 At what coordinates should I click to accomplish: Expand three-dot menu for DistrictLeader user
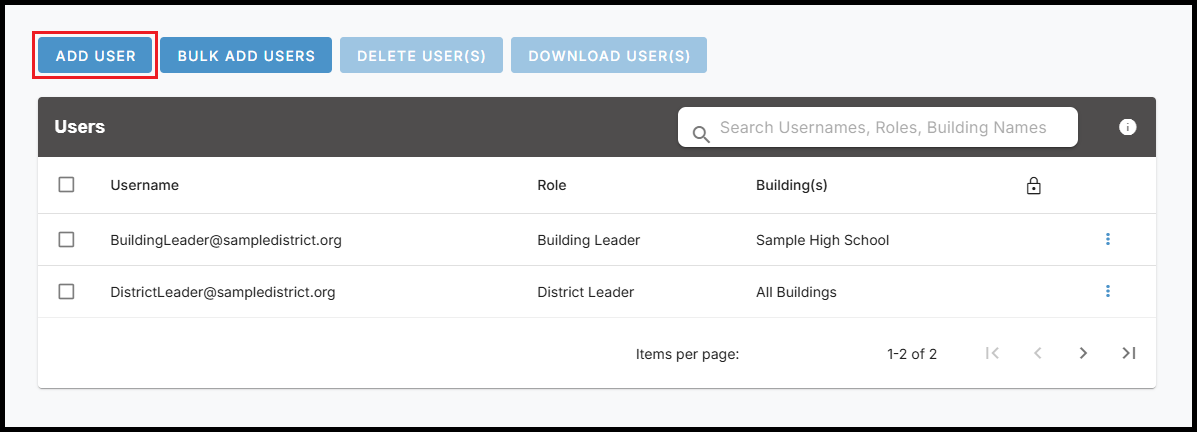point(1107,291)
